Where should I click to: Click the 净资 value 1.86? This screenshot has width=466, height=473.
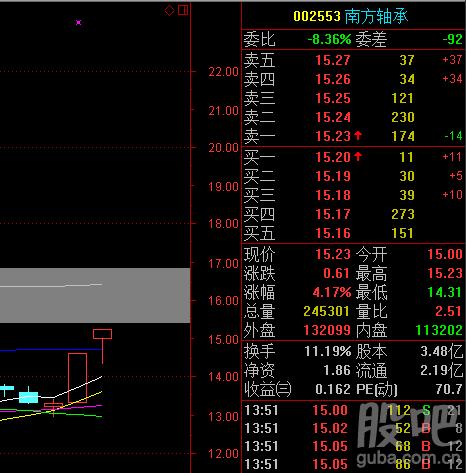pos(337,370)
